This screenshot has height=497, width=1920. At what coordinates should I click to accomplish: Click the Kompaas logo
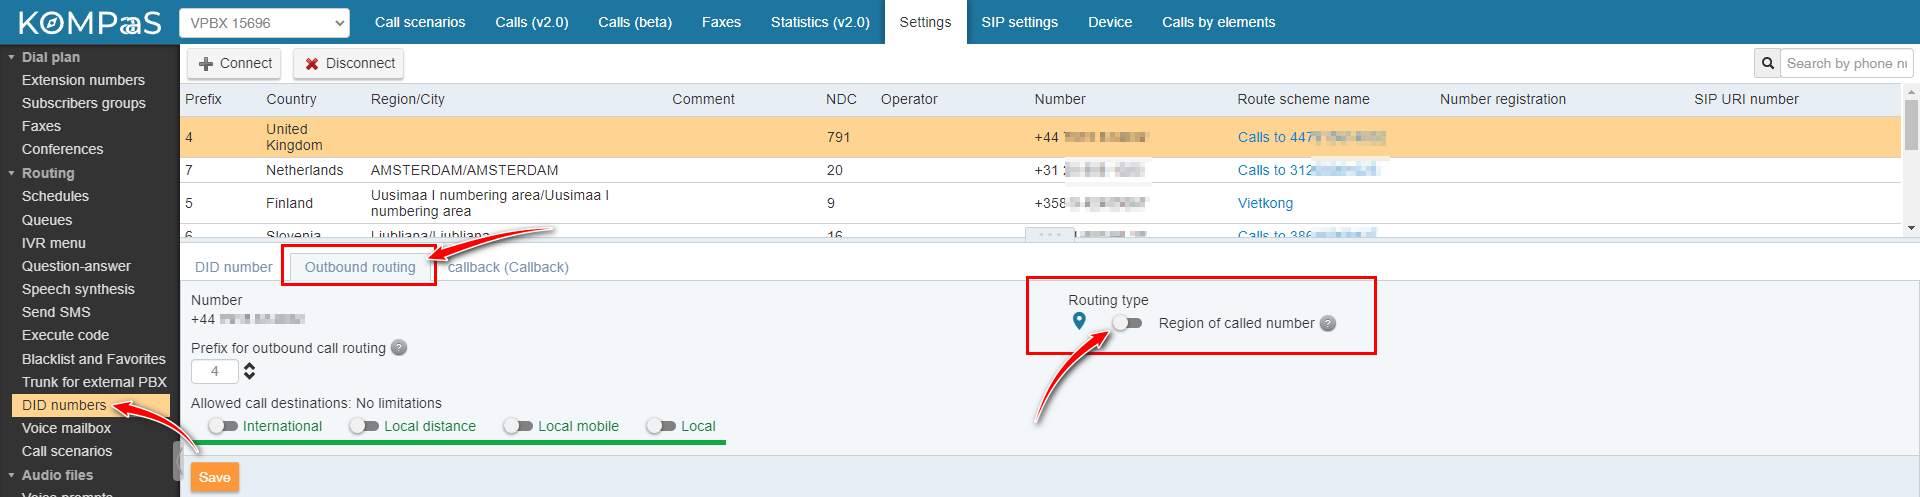[90, 22]
